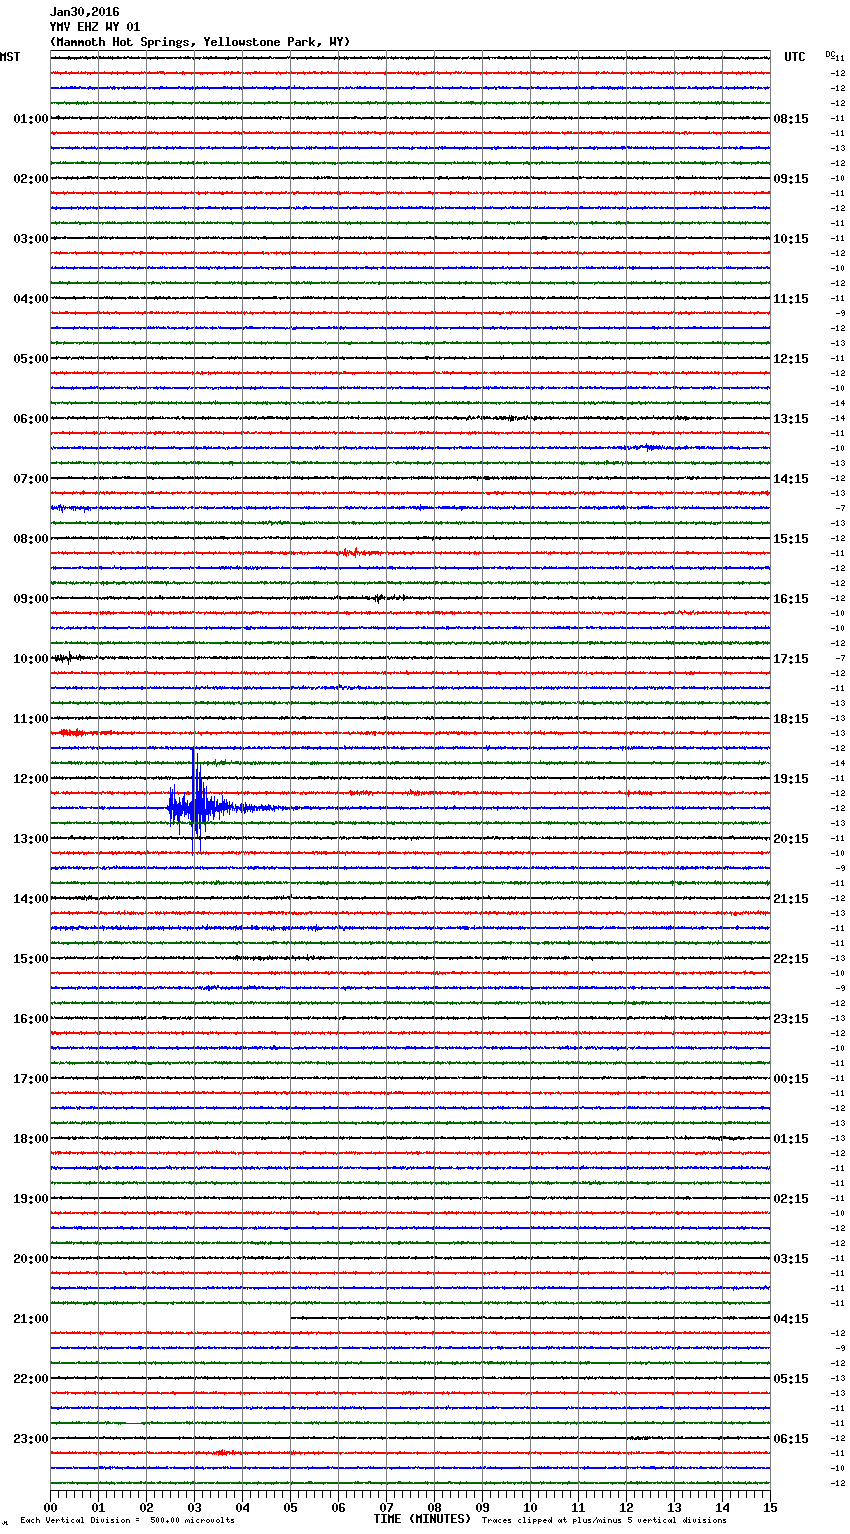The width and height of the screenshot is (850, 1534).
Task: Select the 17:00 MST row label
Action: coord(31,1079)
